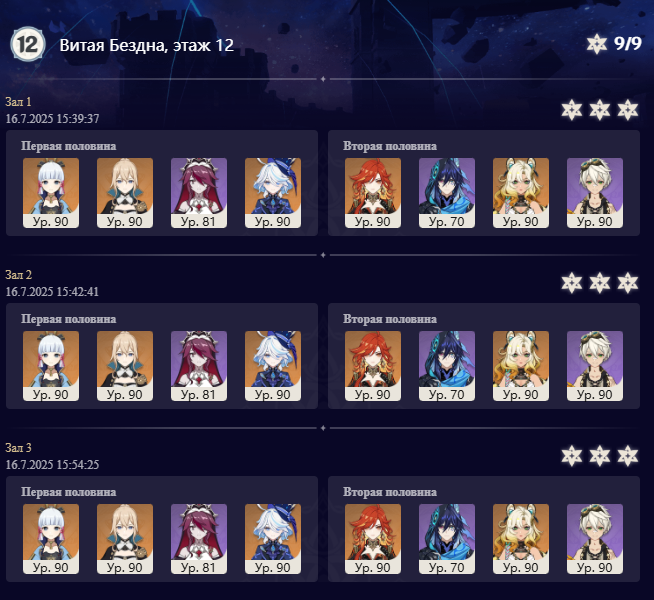The height and width of the screenshot is (600, 654).
Task: Select orange-haired character in Зал 1 second half
Action: [373, 193]
